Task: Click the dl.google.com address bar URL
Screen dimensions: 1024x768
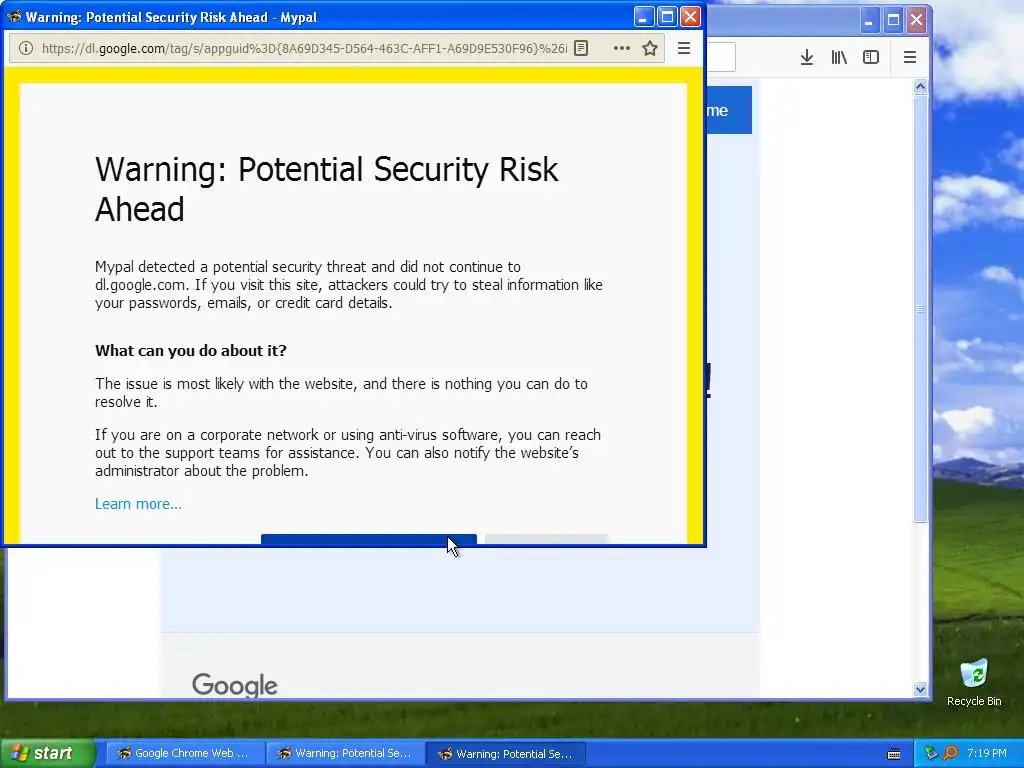Action: (304, 48)
